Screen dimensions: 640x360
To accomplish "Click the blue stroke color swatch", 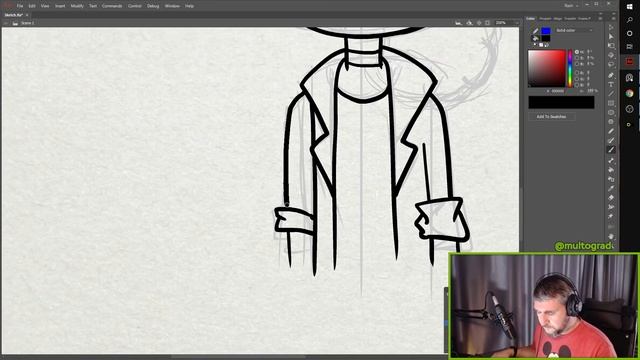I will [546, 31].
